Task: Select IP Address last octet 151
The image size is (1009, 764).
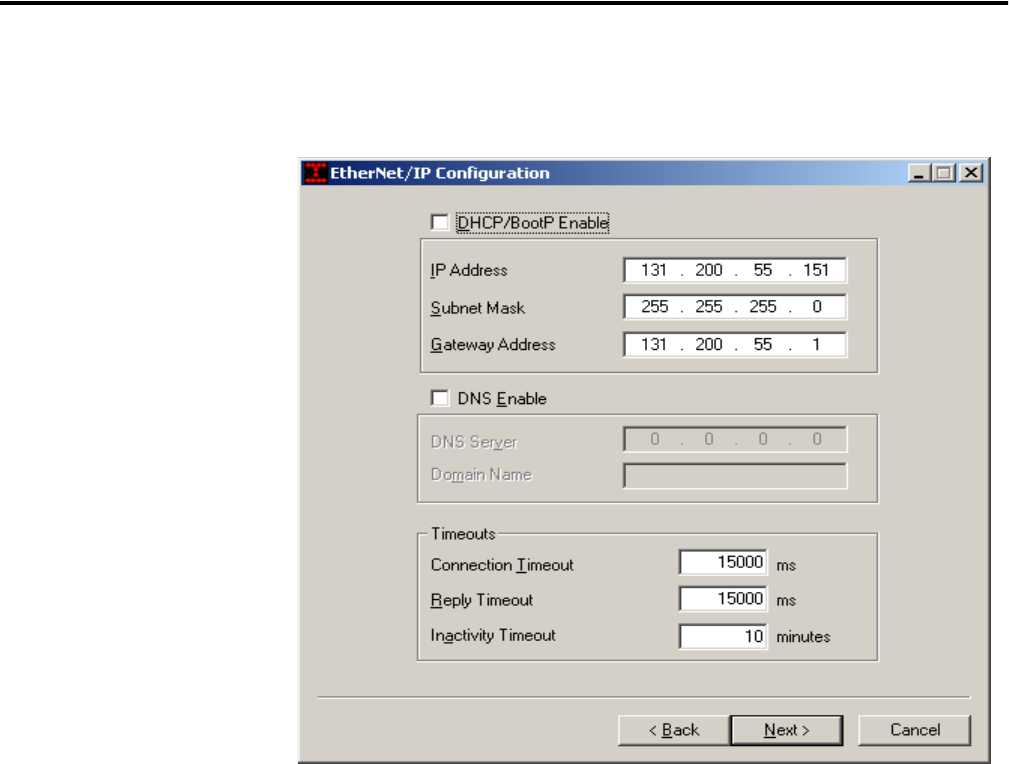Action: tap(816, 270)
